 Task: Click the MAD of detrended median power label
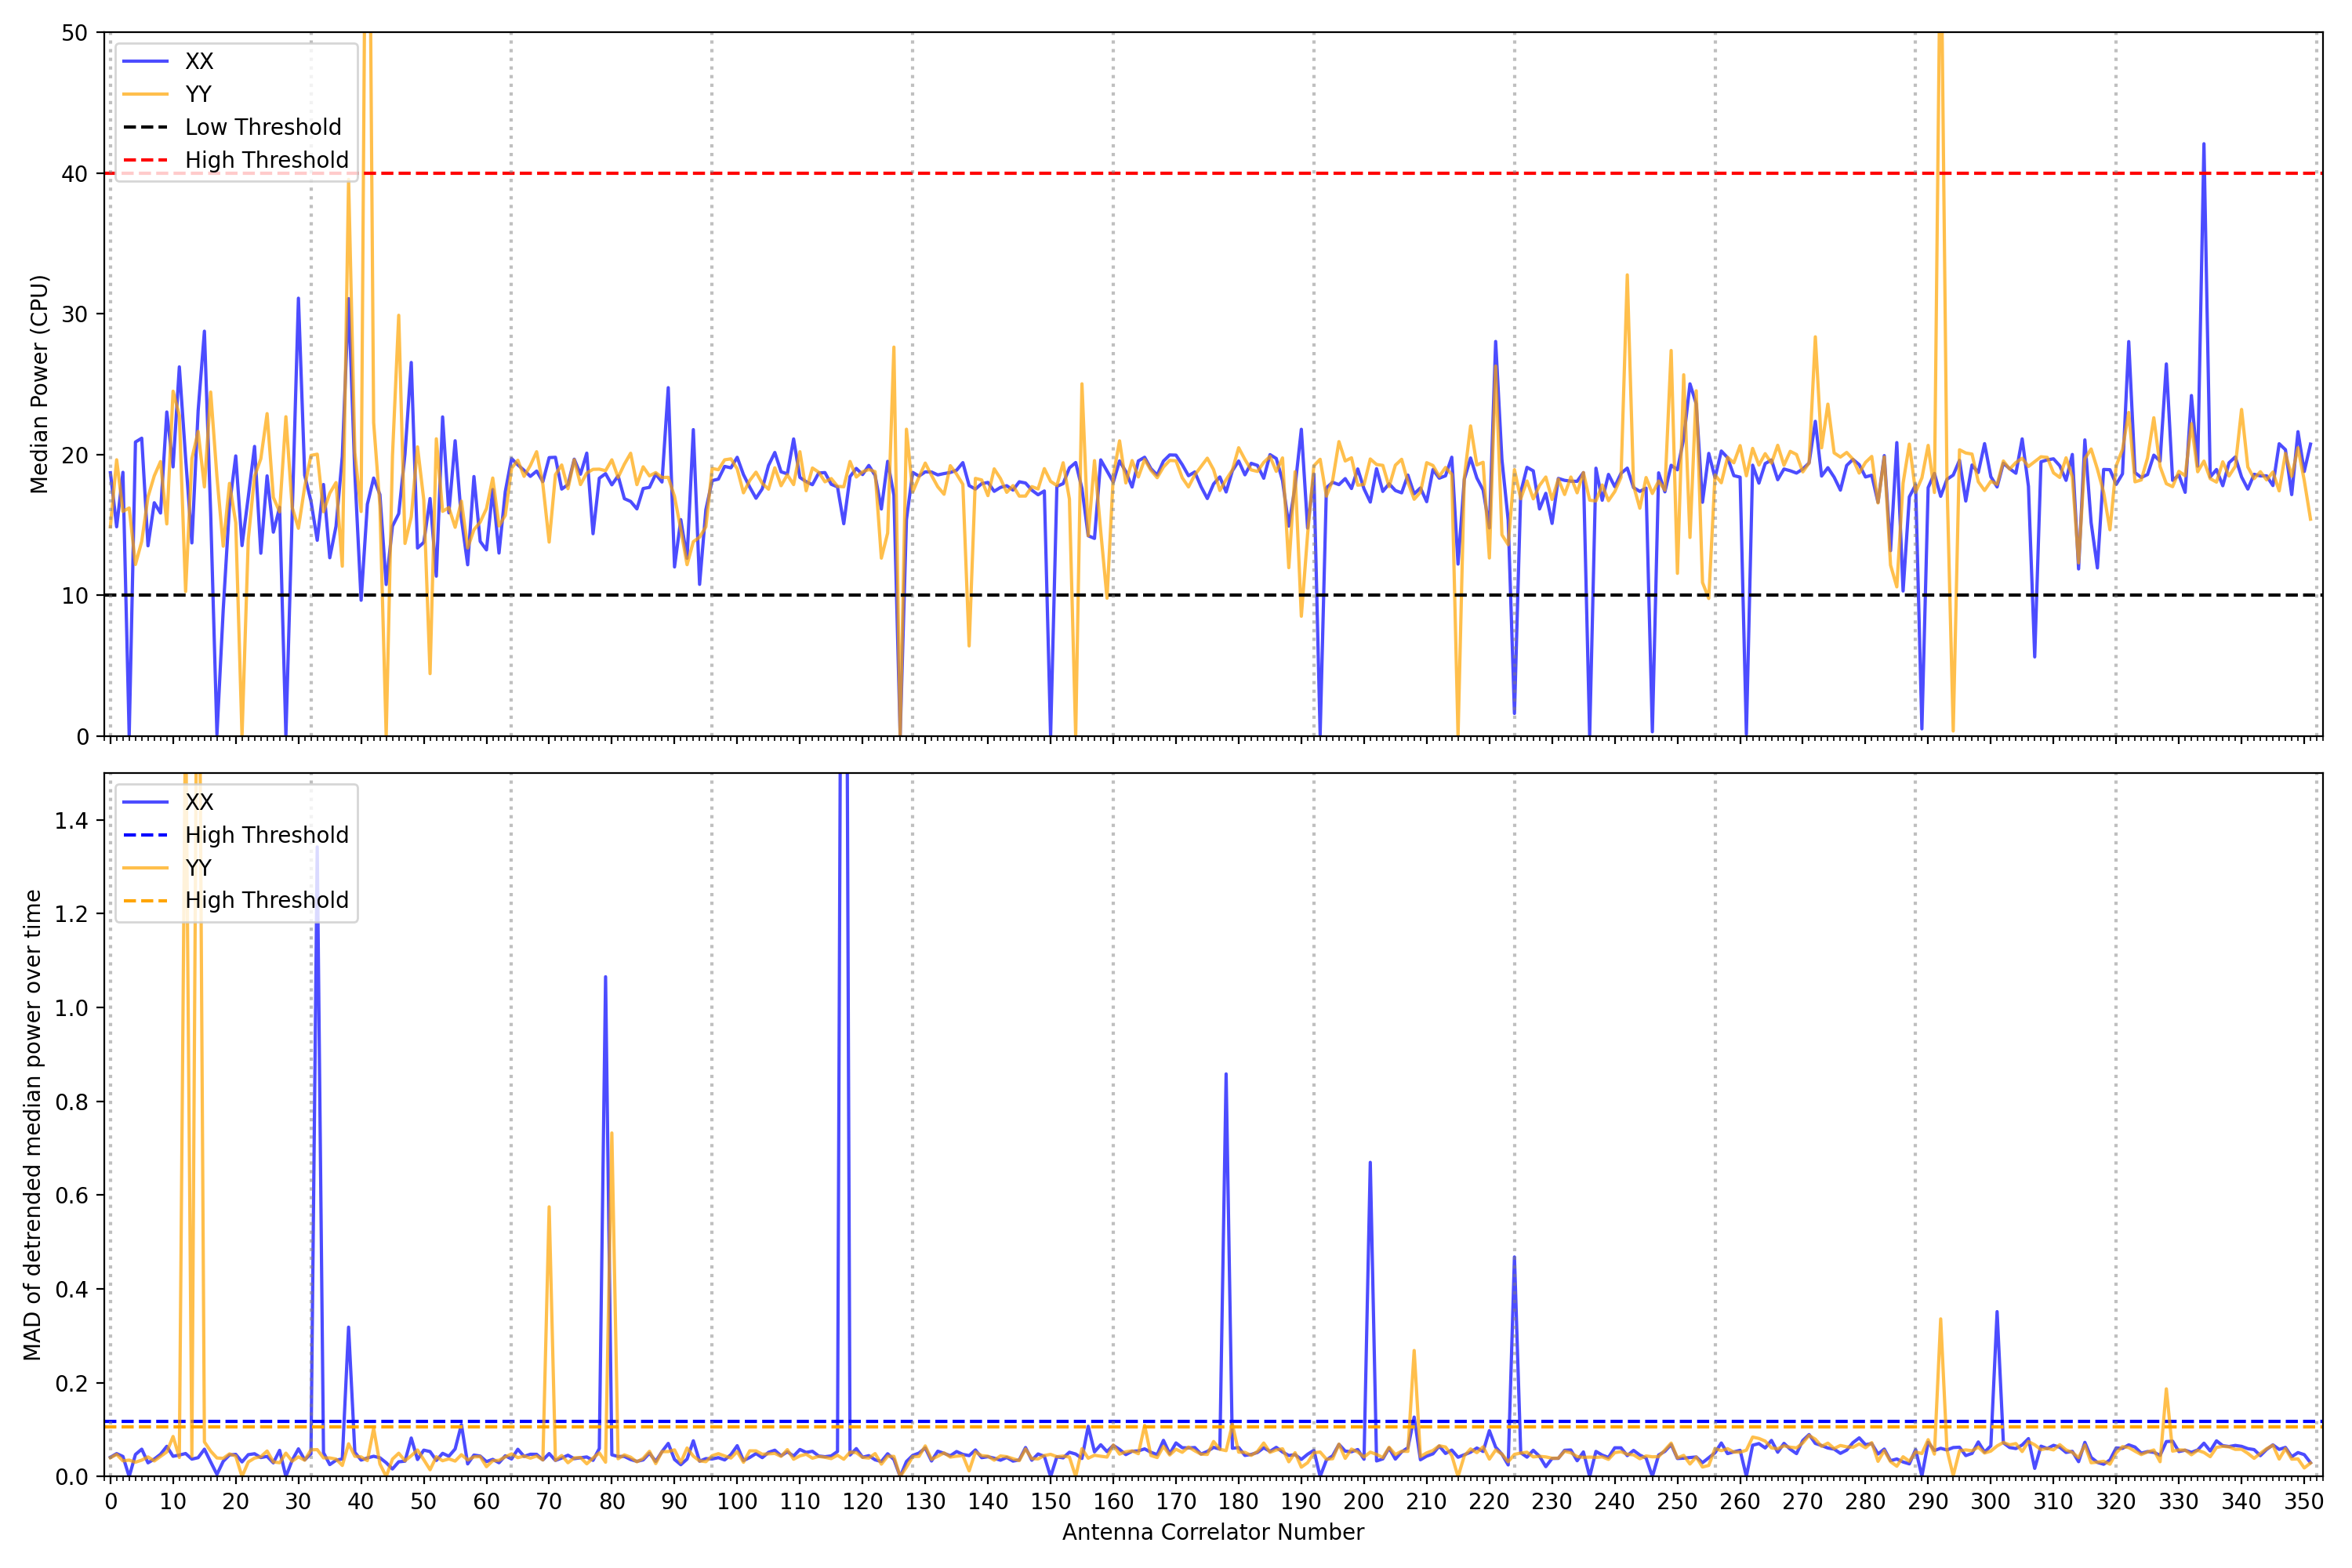point(33,1125)
